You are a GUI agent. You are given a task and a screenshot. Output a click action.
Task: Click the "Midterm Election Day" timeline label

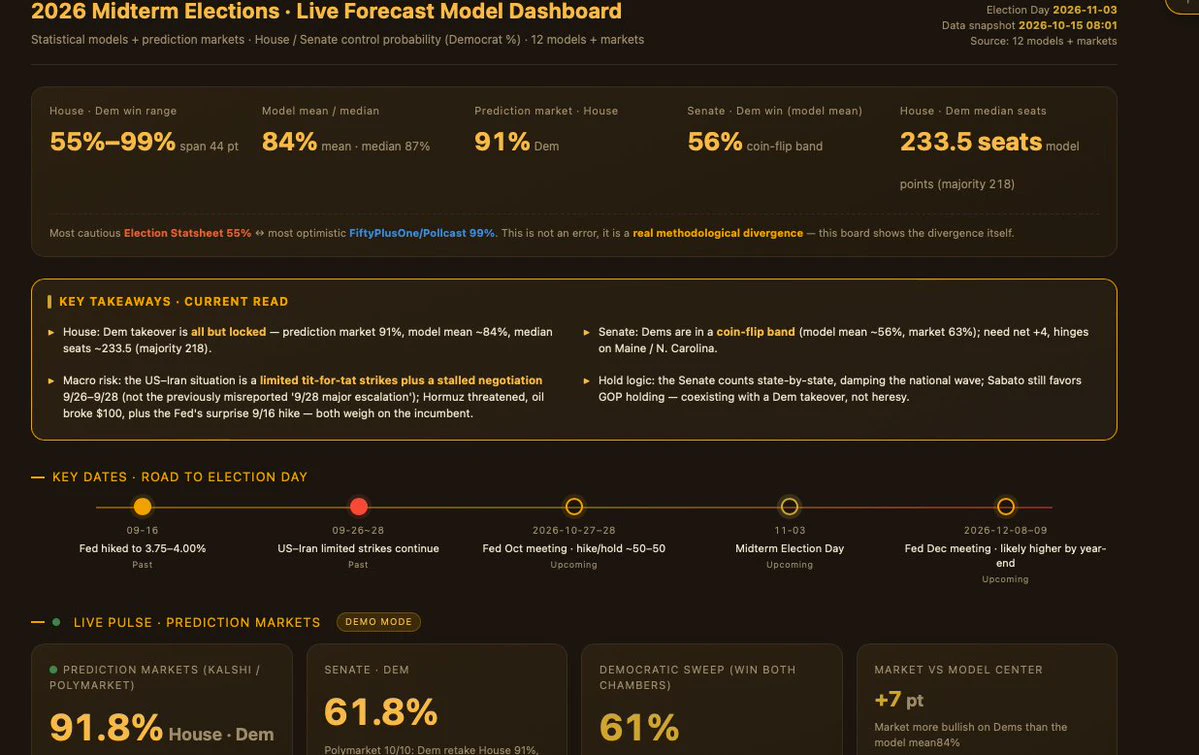tap(790, 548)
